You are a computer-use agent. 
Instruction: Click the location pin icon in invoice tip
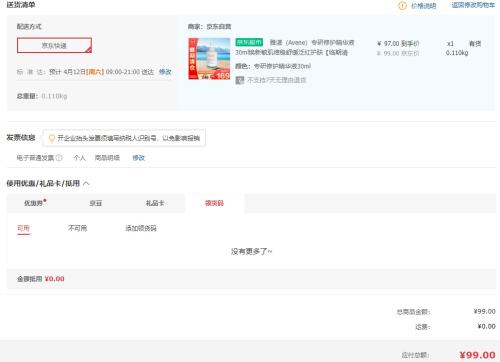(52, 138)
